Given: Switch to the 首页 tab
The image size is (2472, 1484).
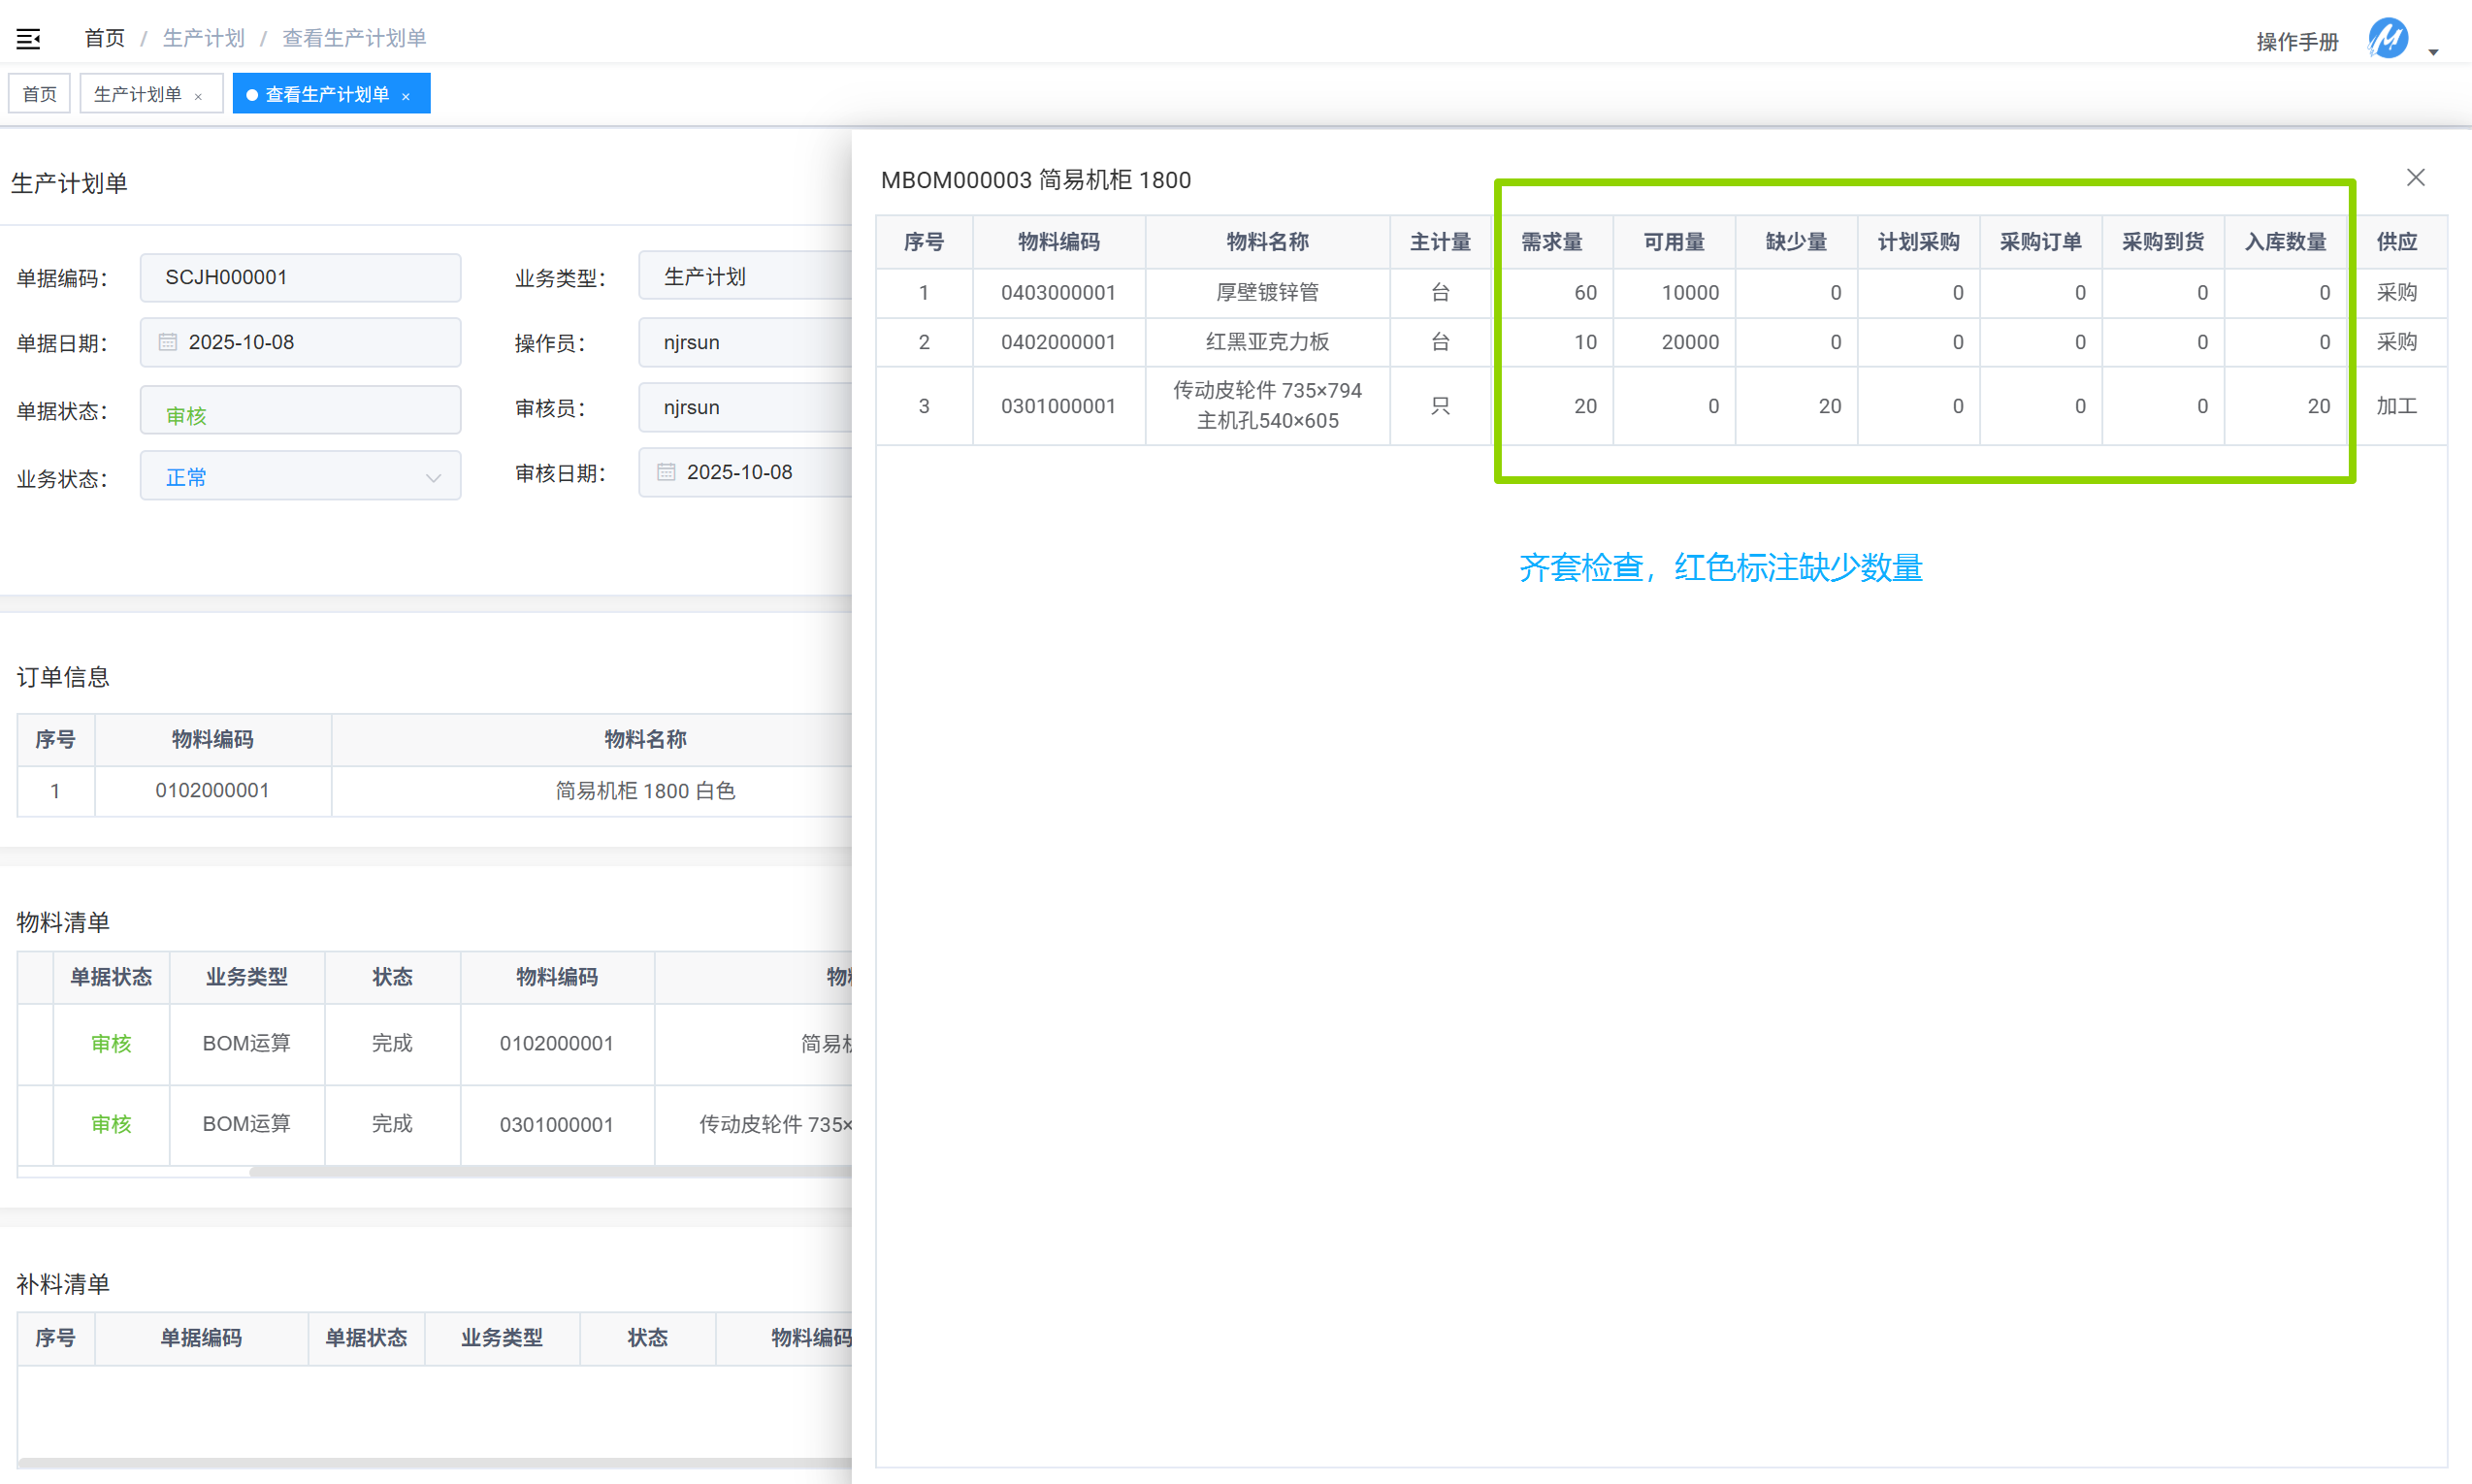Looking at the screenshot, I should tap(40, 94).
